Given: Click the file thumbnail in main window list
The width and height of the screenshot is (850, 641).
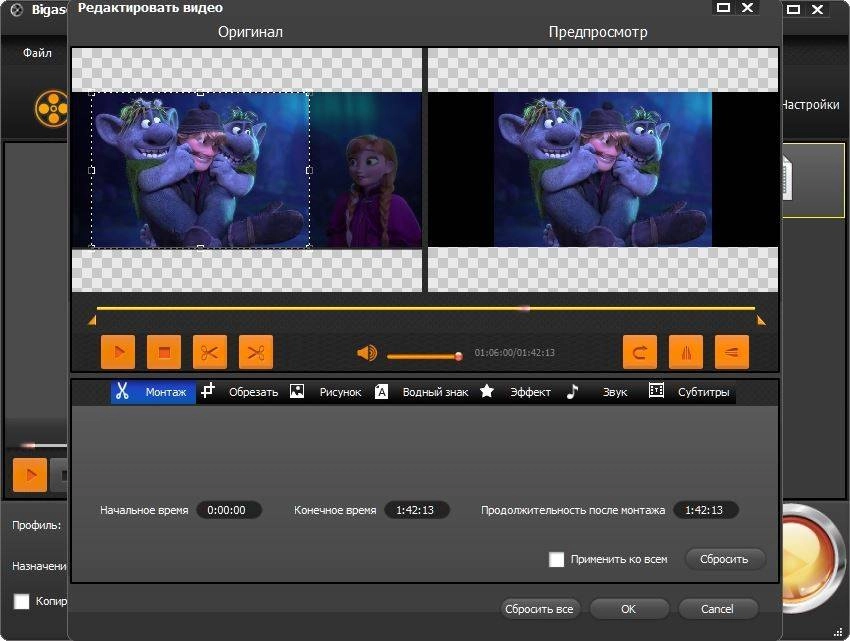Looking at the screenshot, I should (787, 178).
